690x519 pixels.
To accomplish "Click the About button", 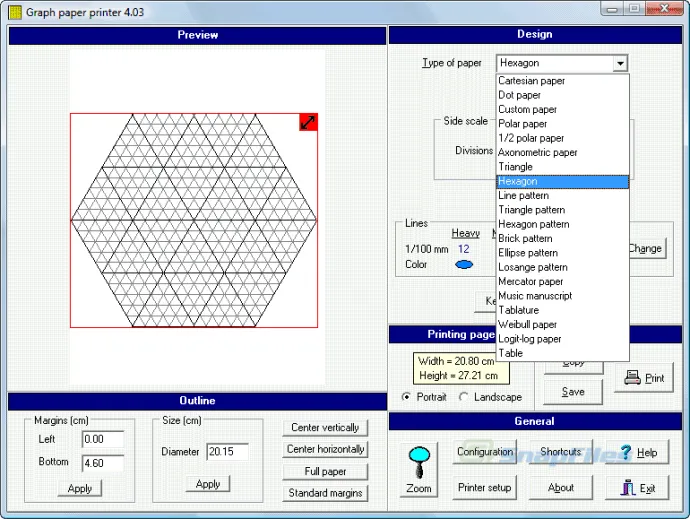I will click(561, 488).
